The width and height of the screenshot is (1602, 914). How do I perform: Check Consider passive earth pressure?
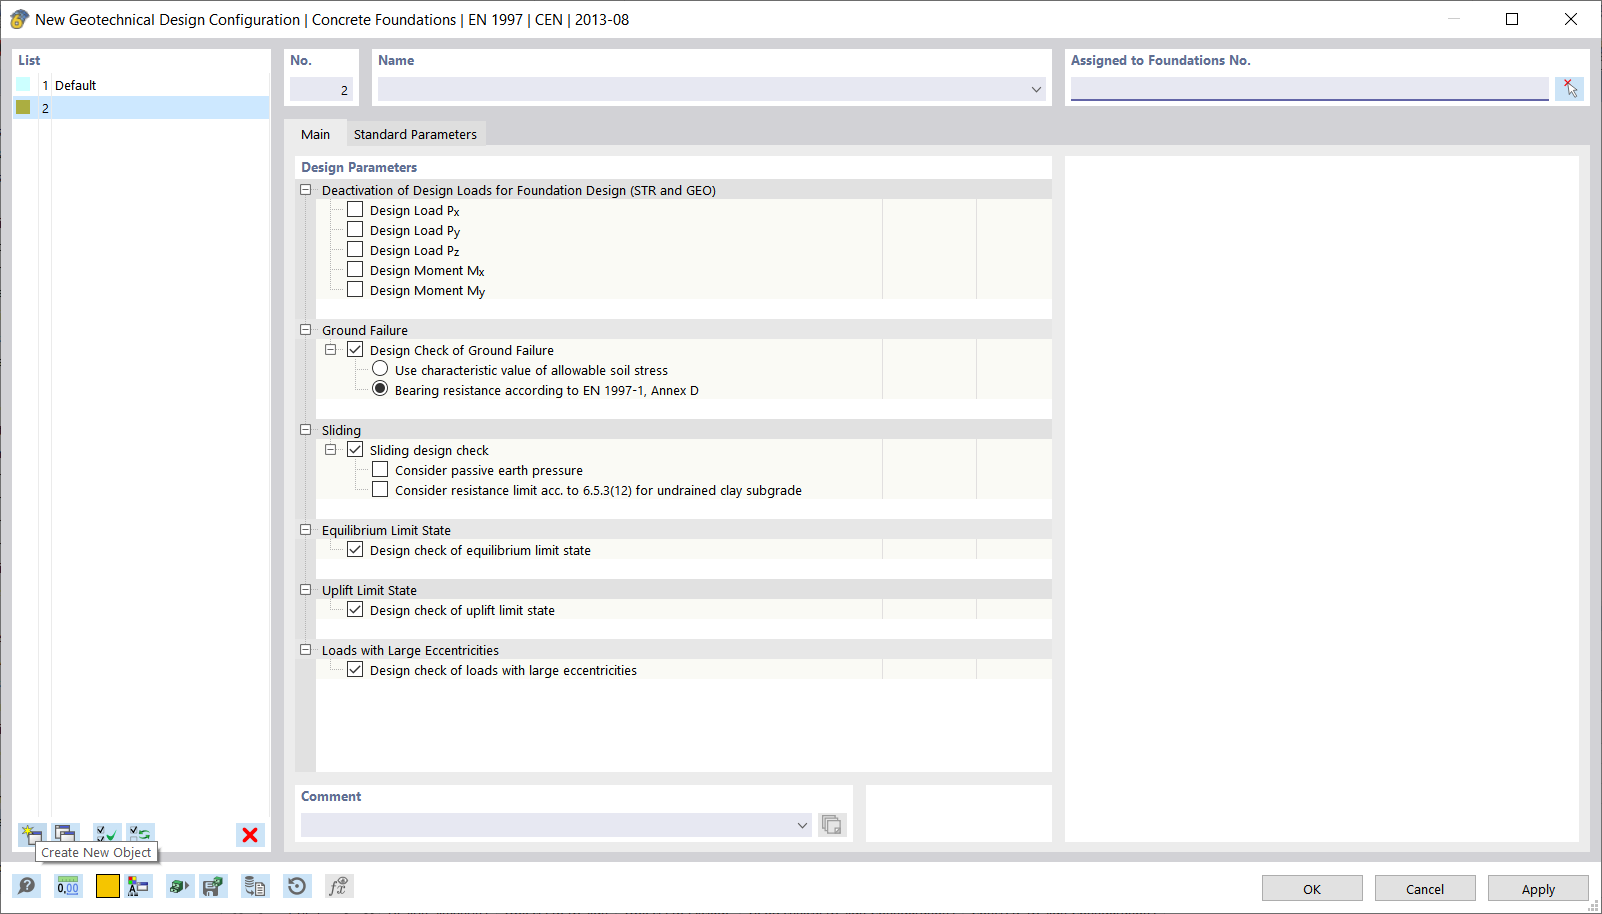pyautogui.click(x=380, y=469)
